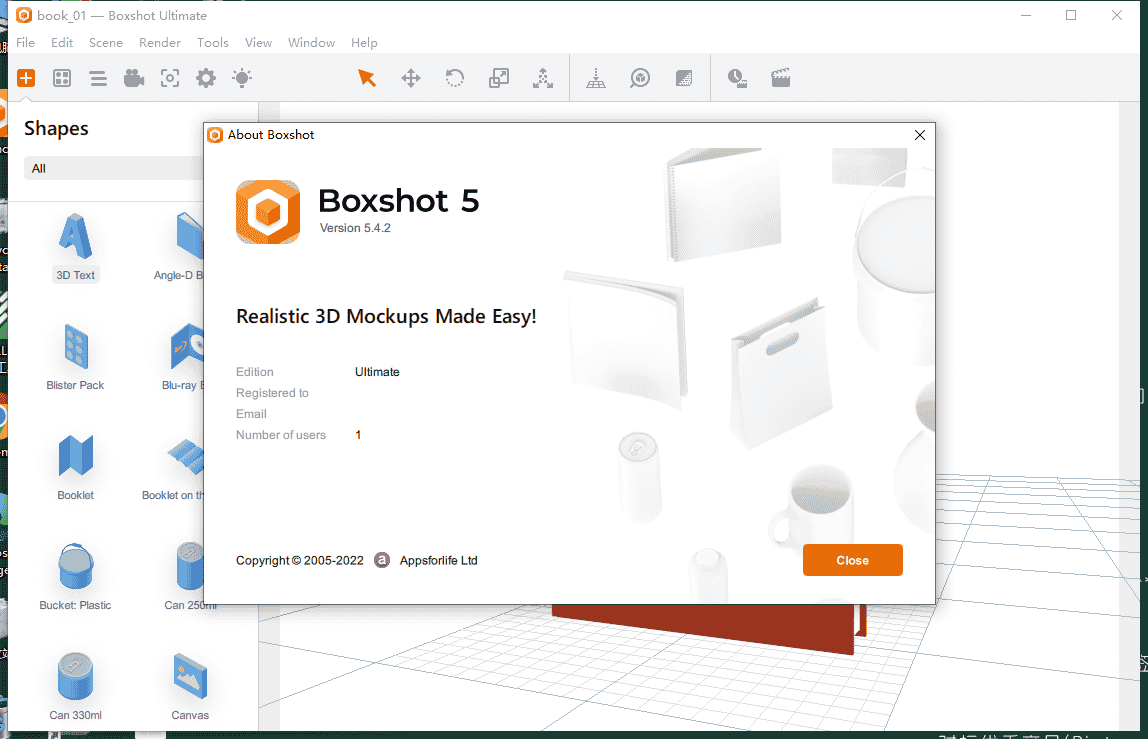This screenshot has height=739, width=1148.
Task: Pick the Bucket: Plastic shape
Action: [76, 577]
